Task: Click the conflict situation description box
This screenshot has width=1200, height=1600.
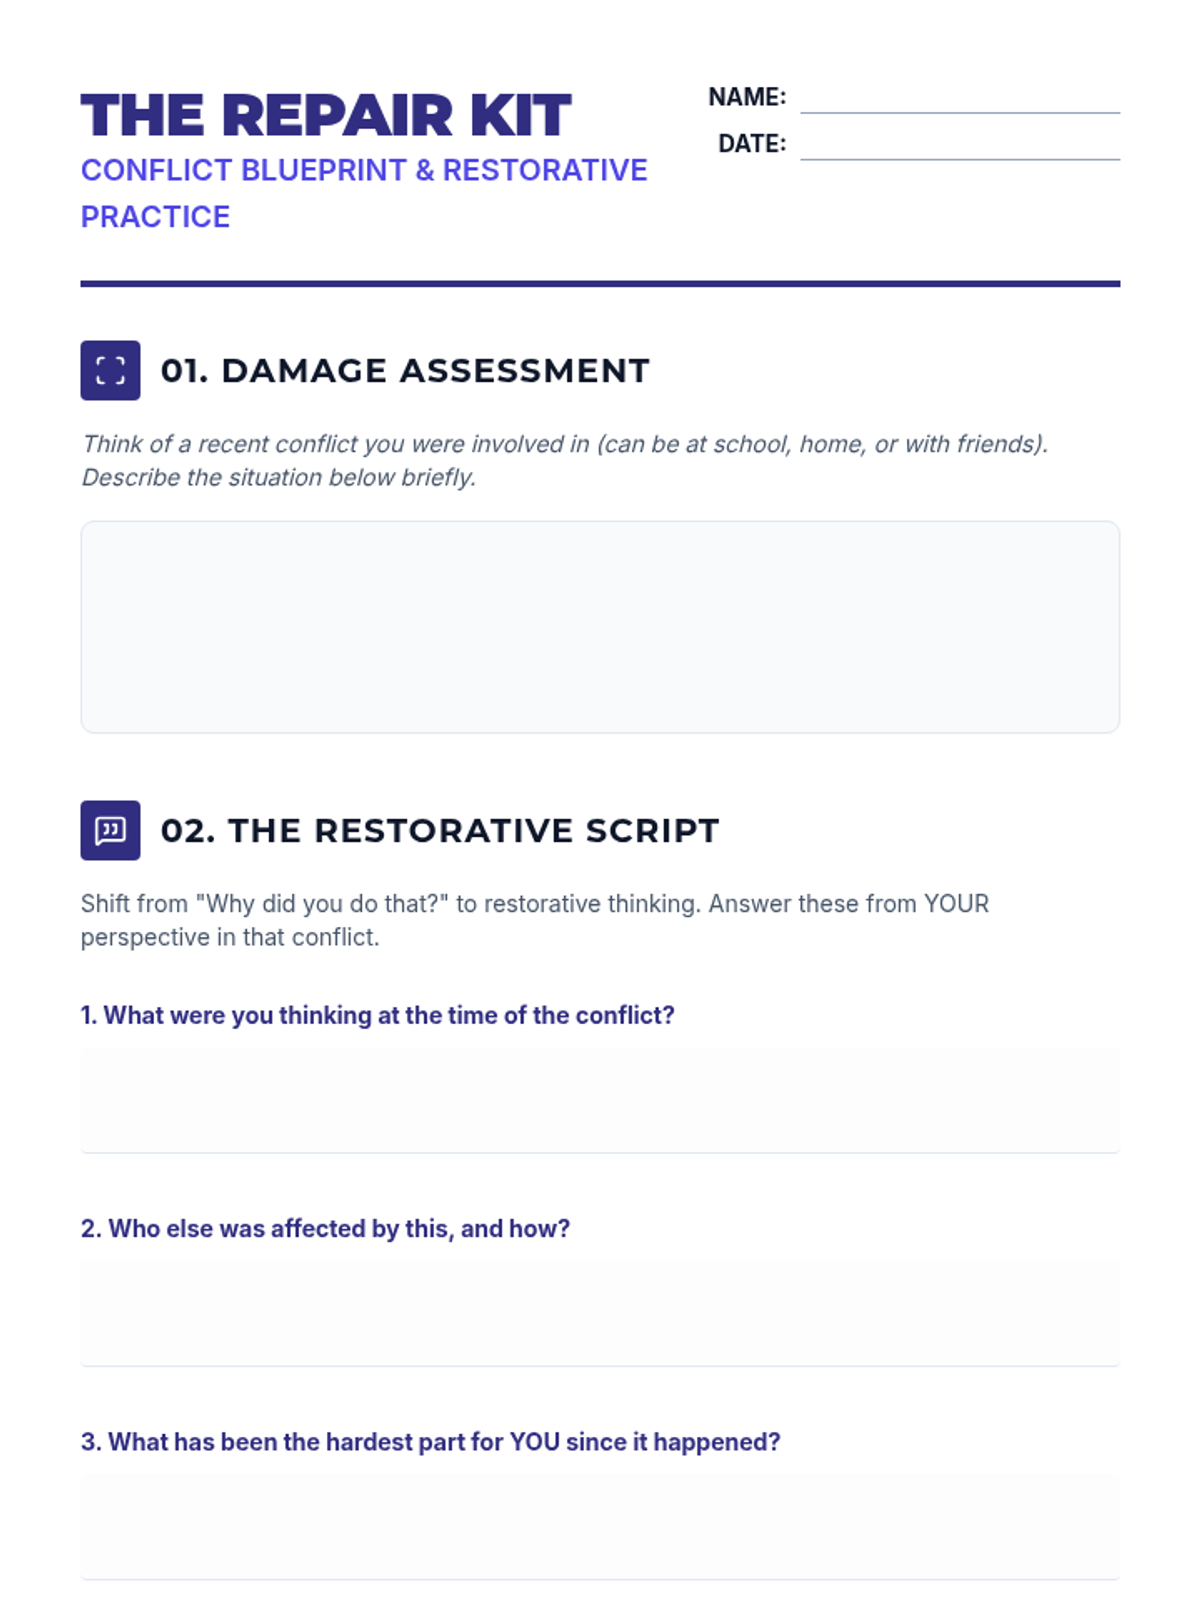Action: (x=600, y=627)
